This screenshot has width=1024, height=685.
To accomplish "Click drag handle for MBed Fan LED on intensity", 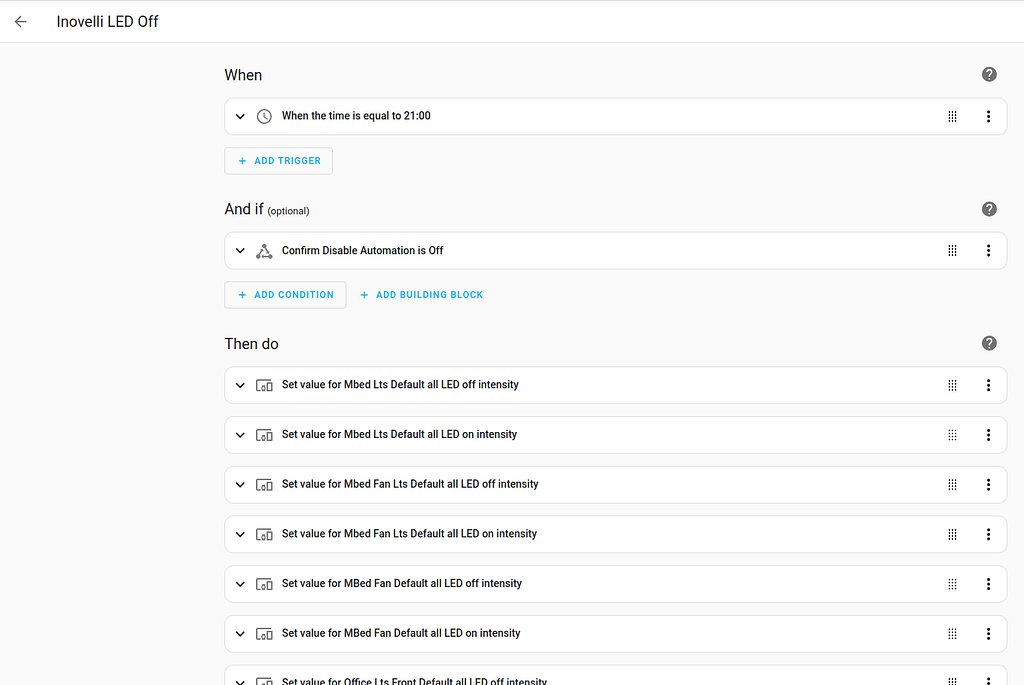I will click(x=952, y=633).
